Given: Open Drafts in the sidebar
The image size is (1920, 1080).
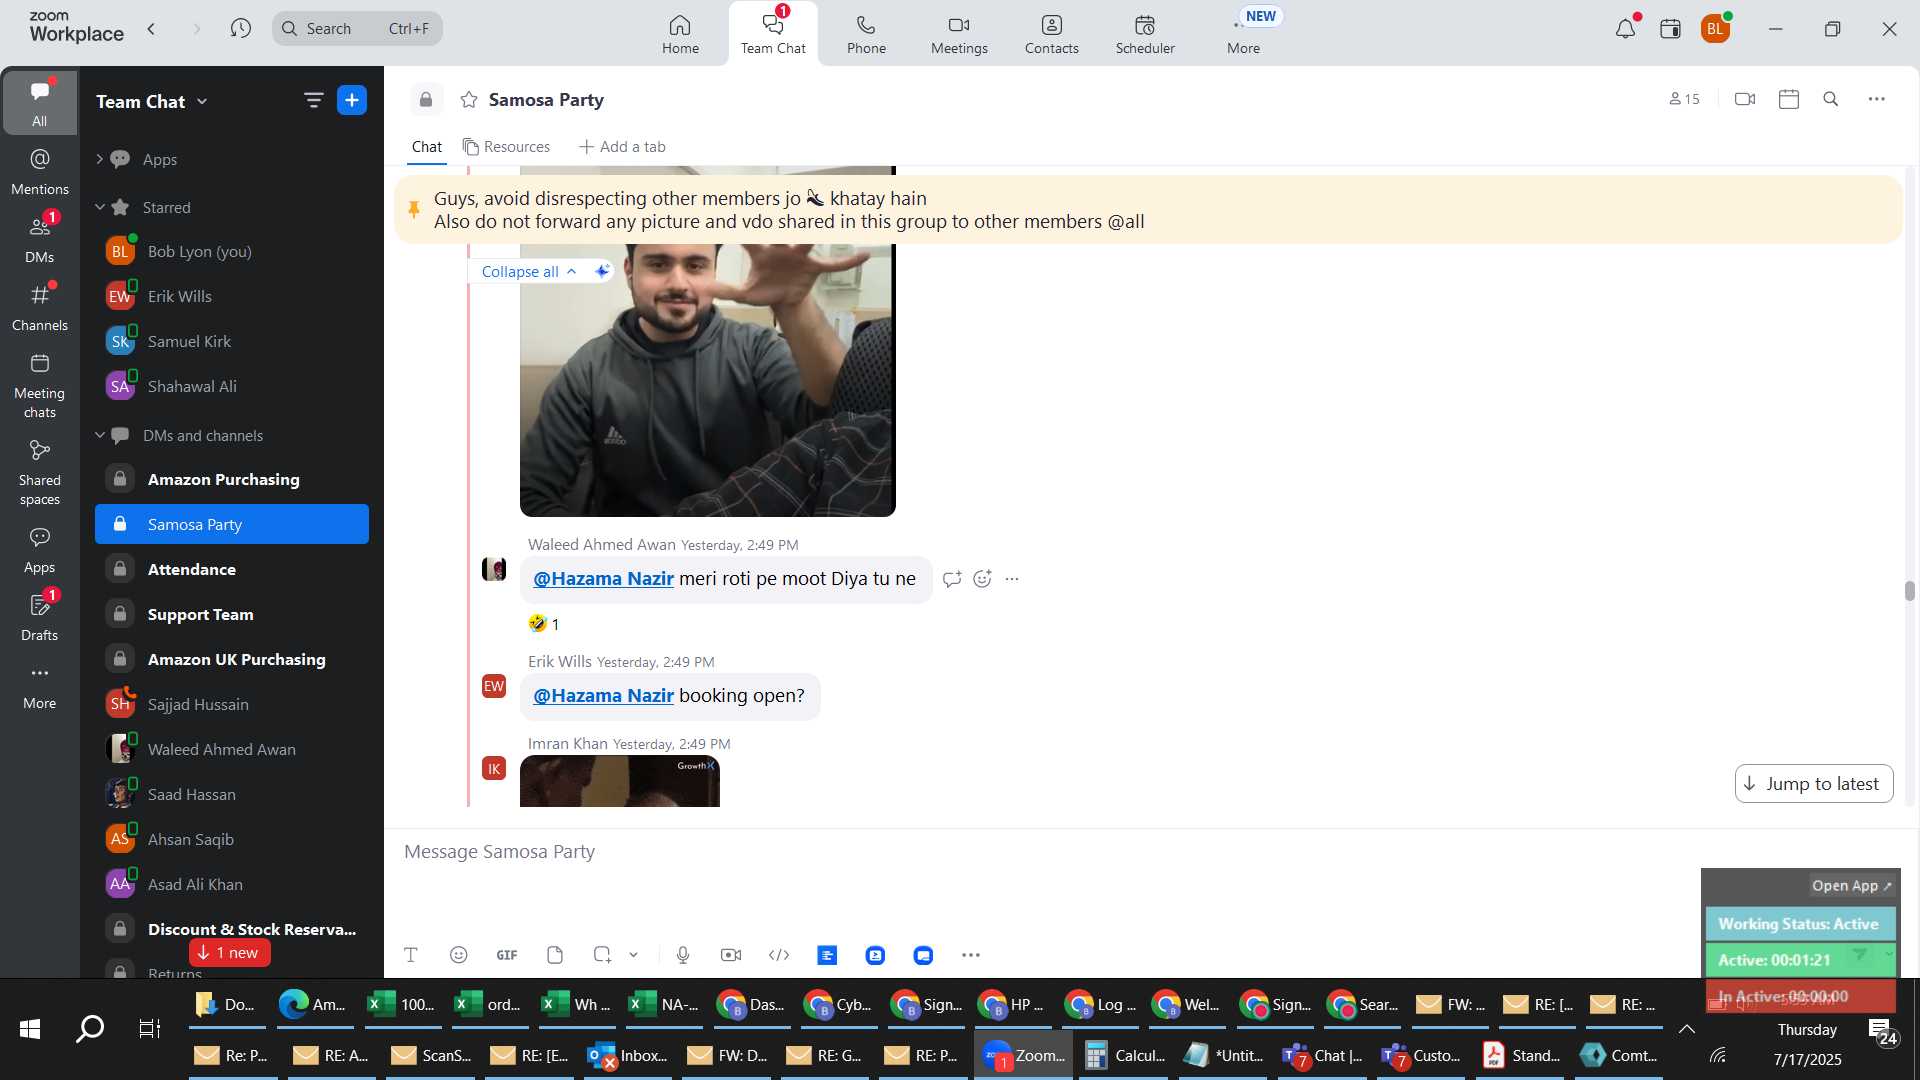Looking at the screenshot, I should (39, 617).
